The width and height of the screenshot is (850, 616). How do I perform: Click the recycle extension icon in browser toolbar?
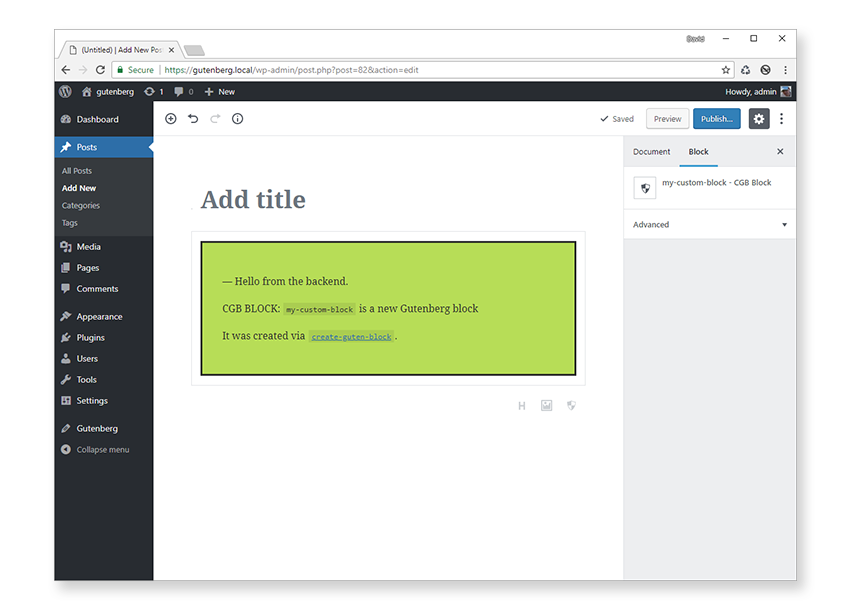pyautogui.click(x=746, y=70)
